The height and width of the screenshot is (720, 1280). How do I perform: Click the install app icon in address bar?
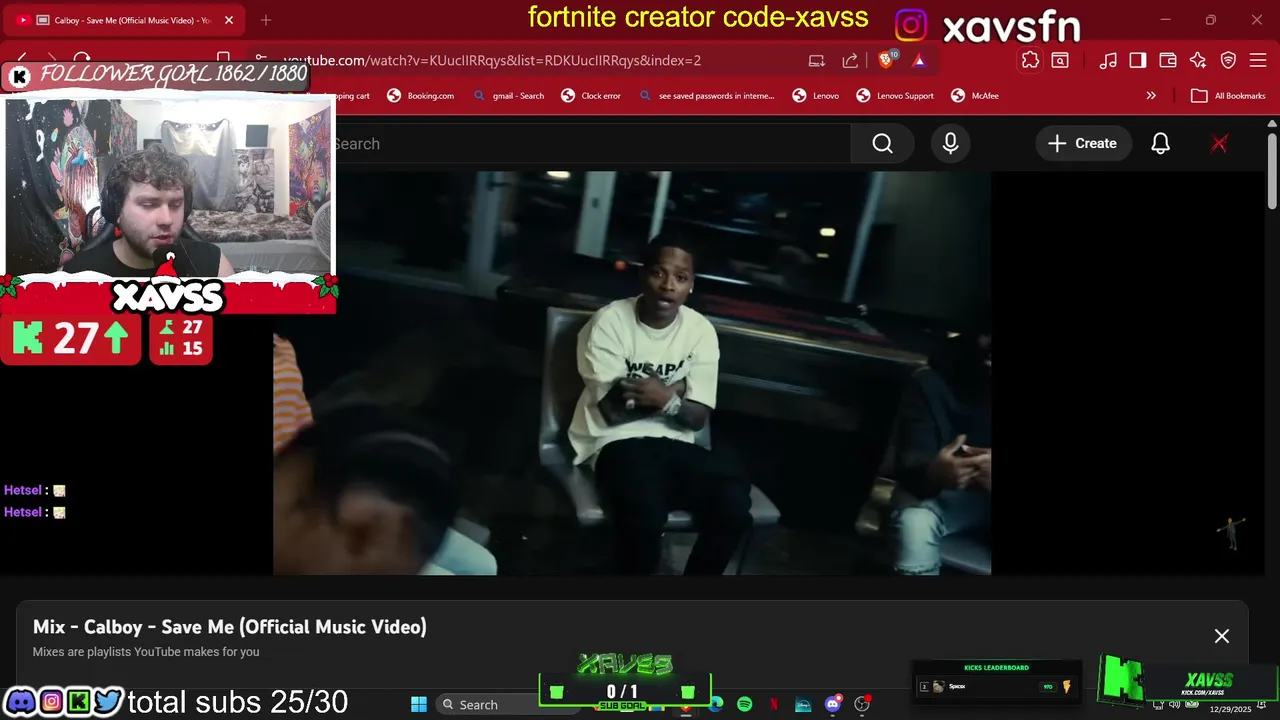pyautogui.click(x=817, y=60)
